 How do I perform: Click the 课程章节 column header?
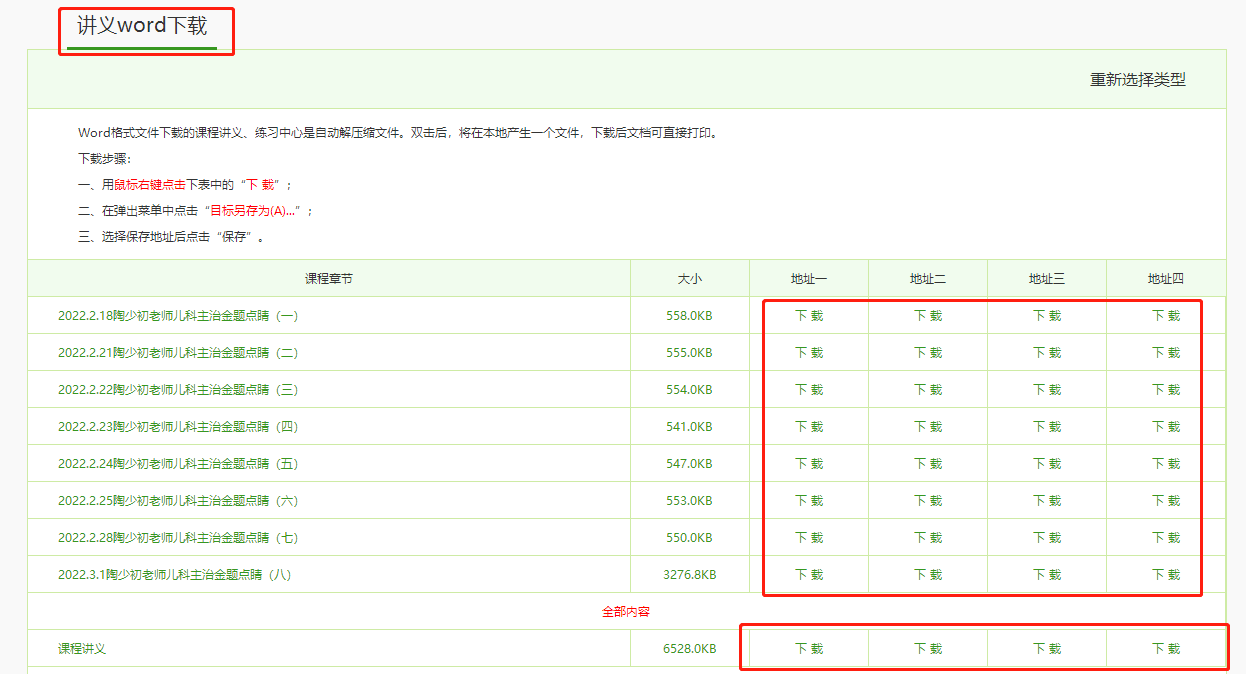(x=329, y=279)
